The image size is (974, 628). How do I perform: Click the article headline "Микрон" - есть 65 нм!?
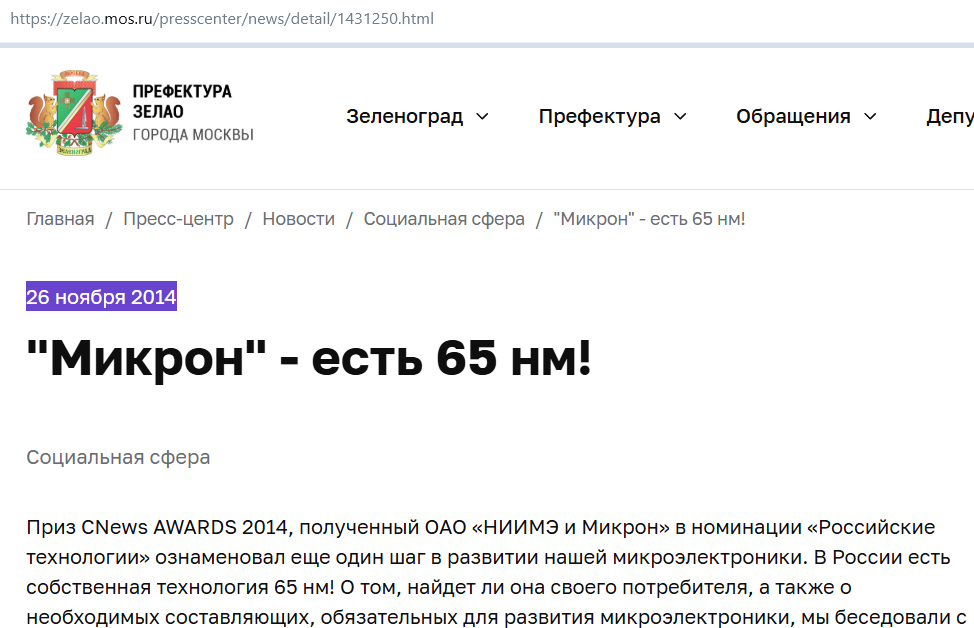pyautogui.click(x=309, y=358)
